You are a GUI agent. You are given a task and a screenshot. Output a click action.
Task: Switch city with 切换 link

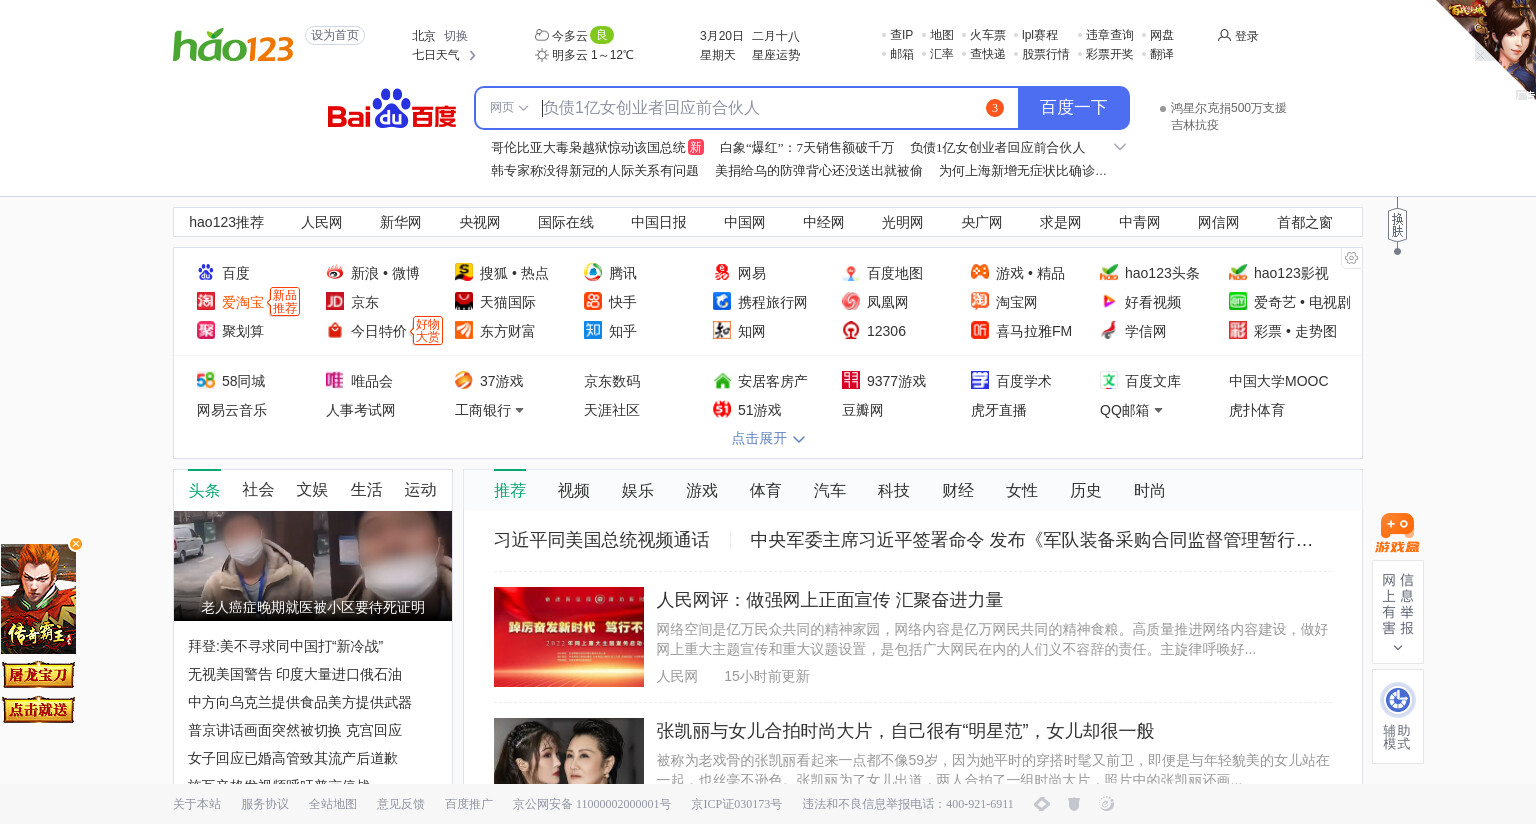456,35
